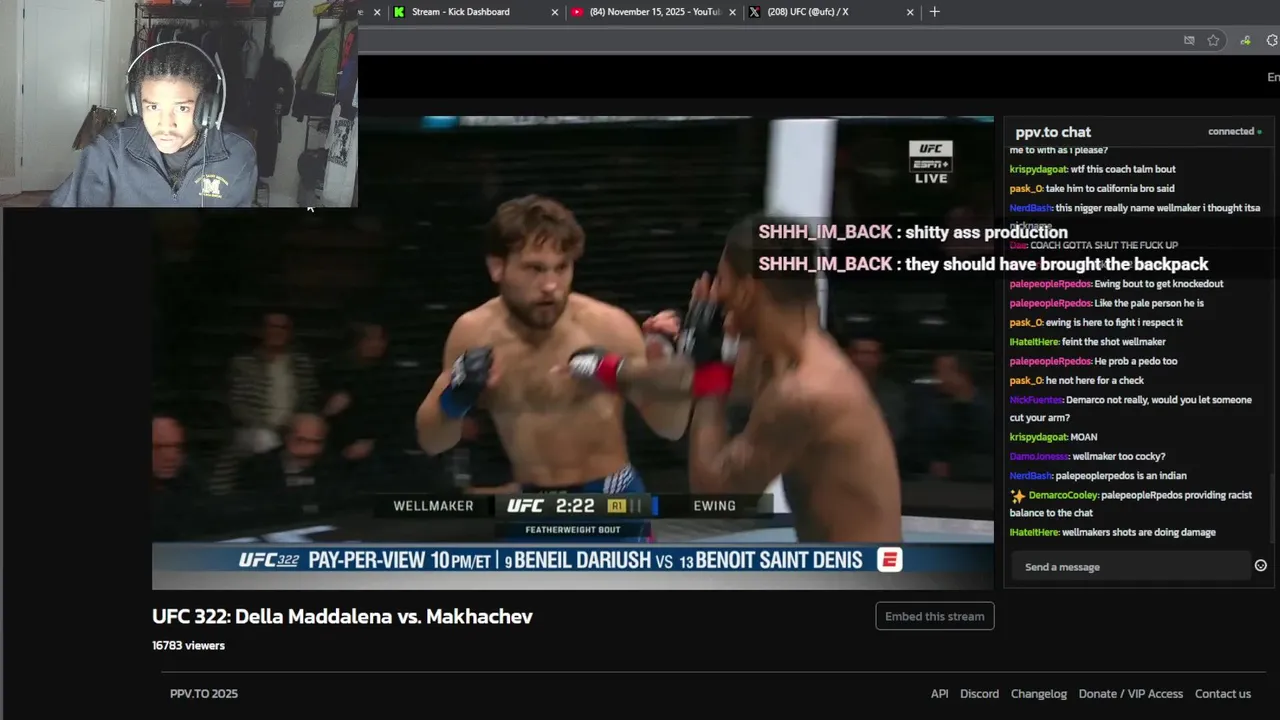The width and height of the screenshot is (1280, 720).
Task: Click the X logo favicon on UFC tab
Action: pyautogui.click(x=755, y=12)
